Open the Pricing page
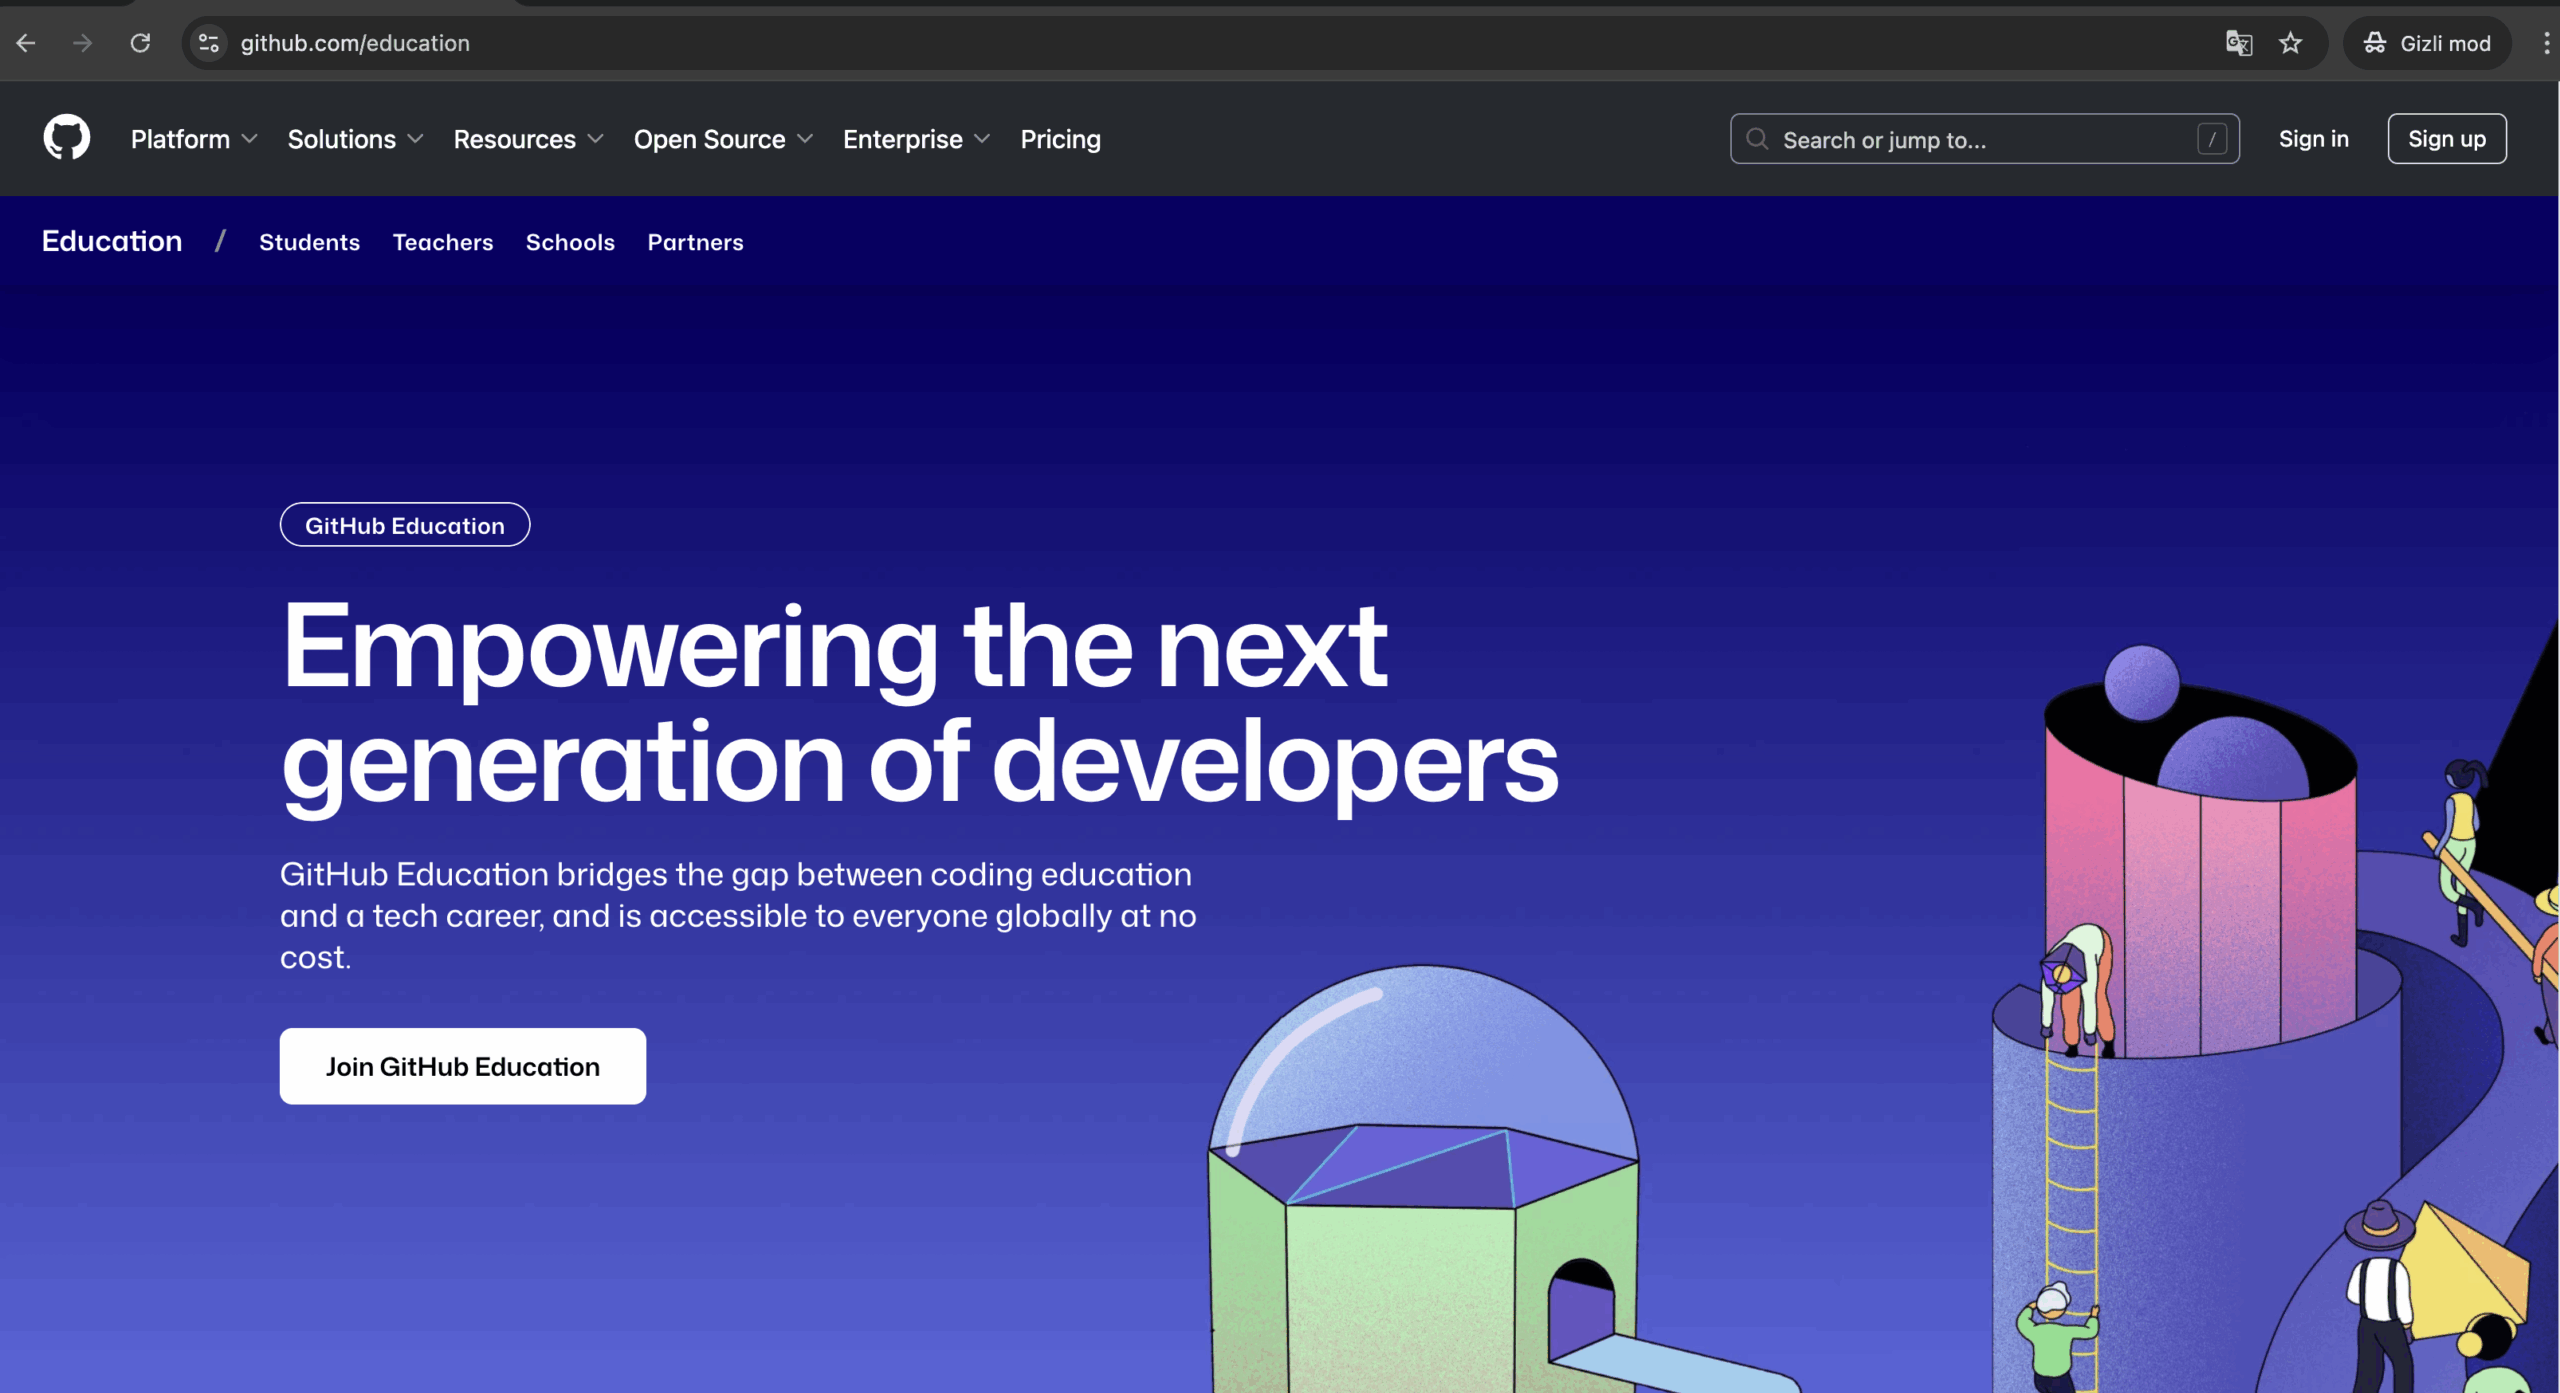This screenshot has height=1393, width=2560. coord(1060,139)
